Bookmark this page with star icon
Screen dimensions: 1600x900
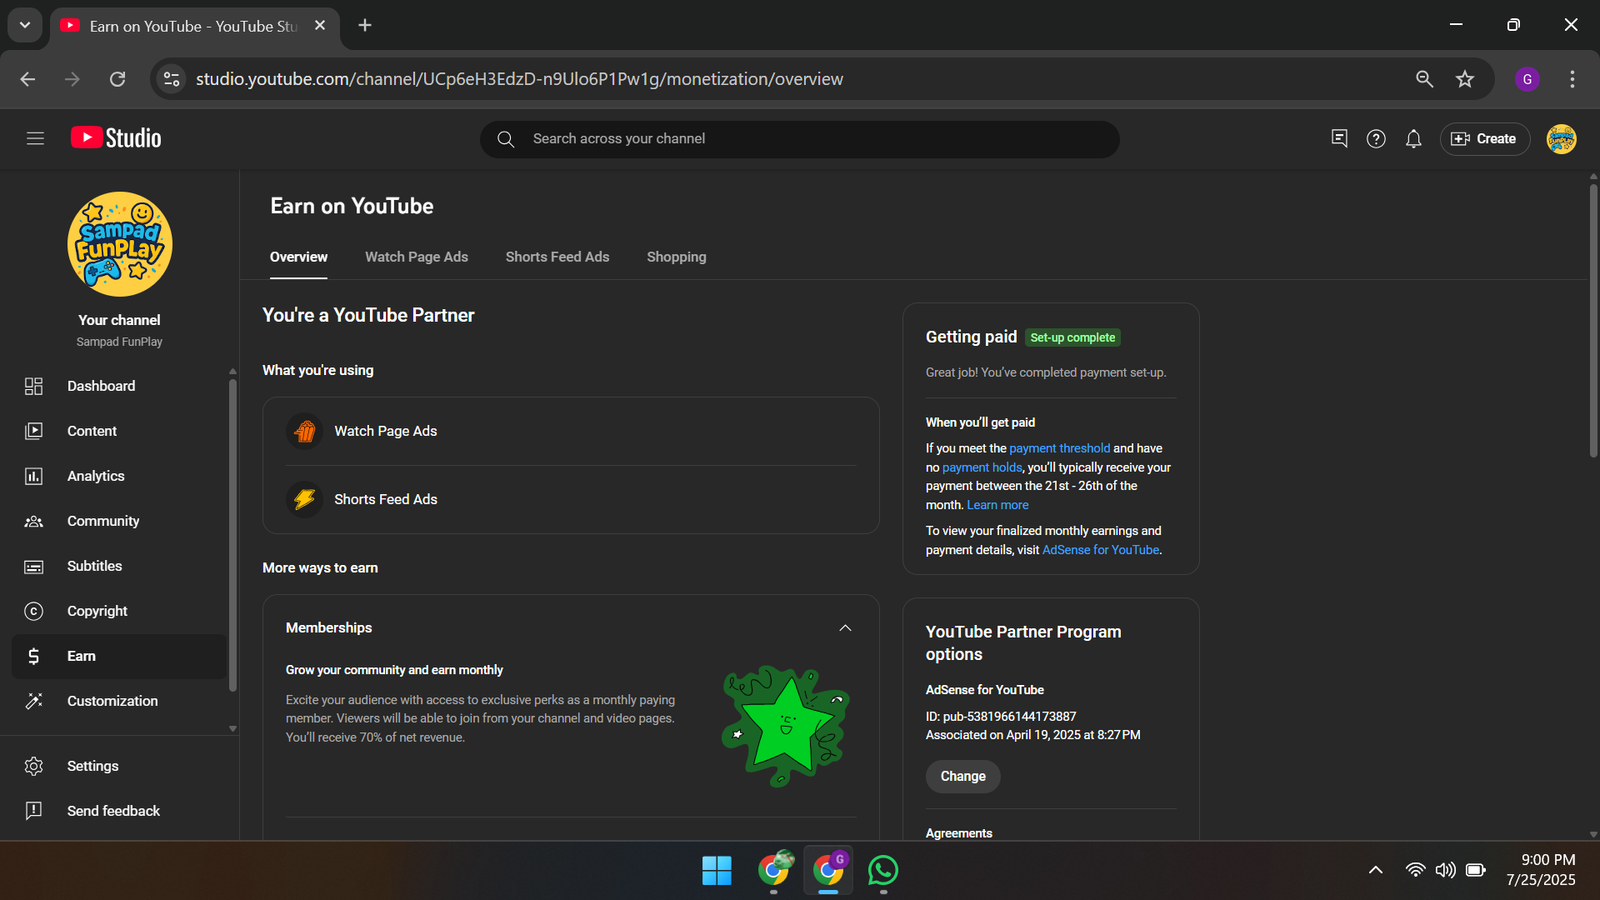(x=1465, y=79)
